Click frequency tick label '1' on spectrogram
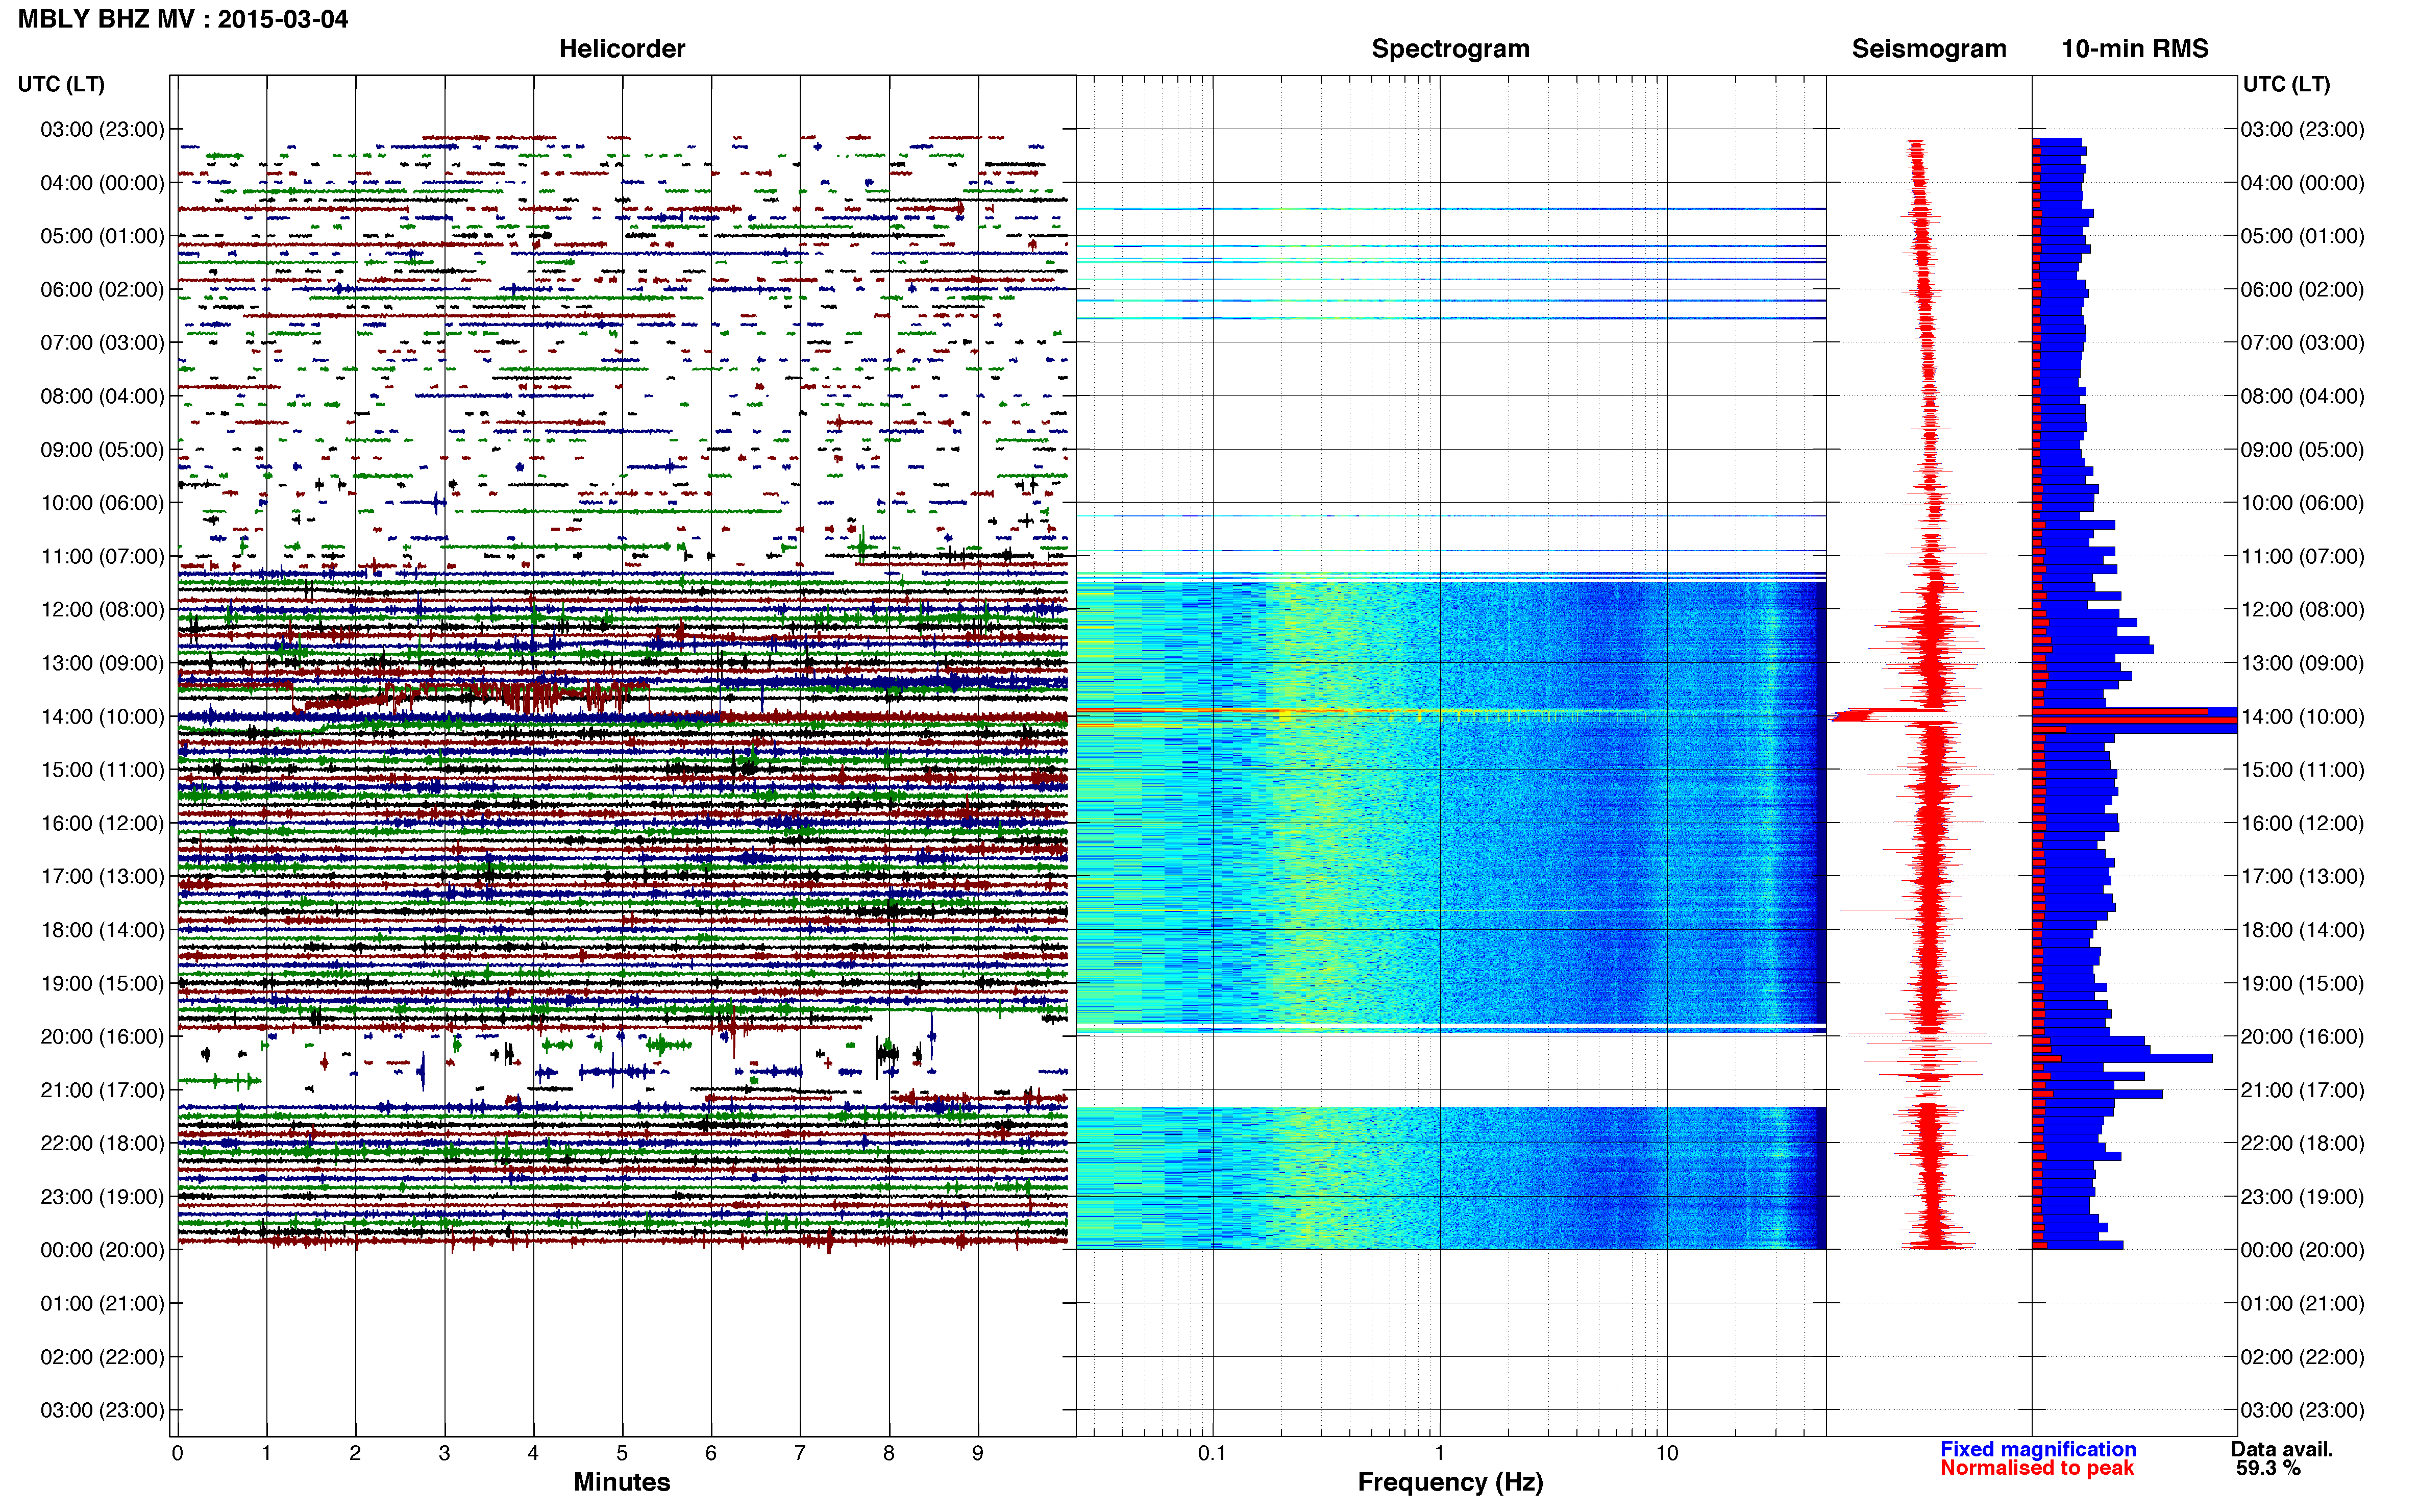 [1439, 1453]
